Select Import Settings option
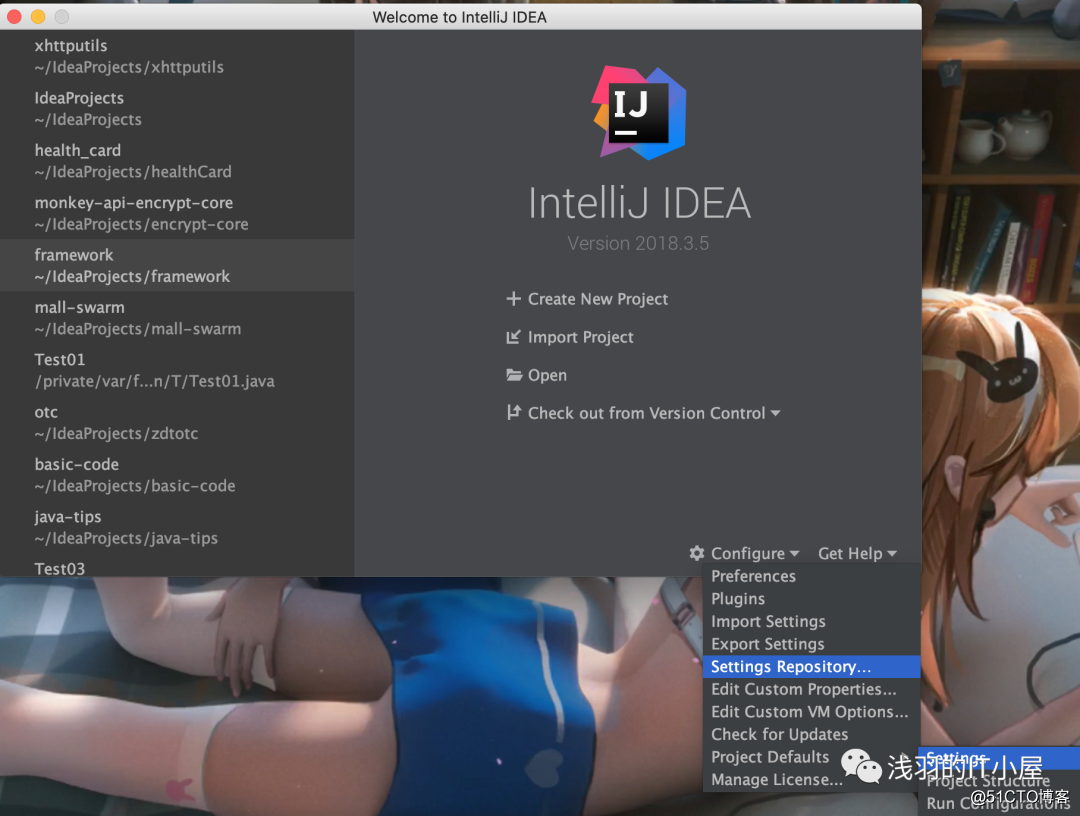1080x816 pixels. pyautogui.click(x=768, y=621)
